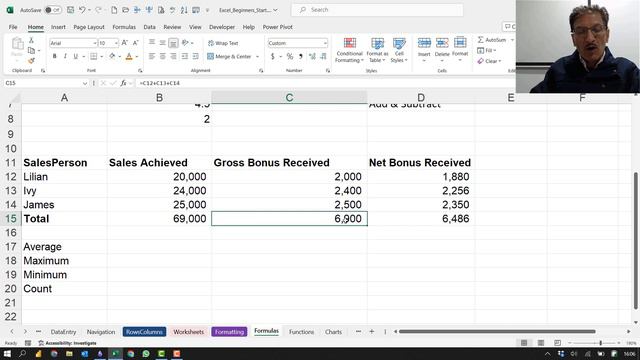Open Conditional Formatting menu
The height and width of the screenshot is (360, 640).
point(349,50)
